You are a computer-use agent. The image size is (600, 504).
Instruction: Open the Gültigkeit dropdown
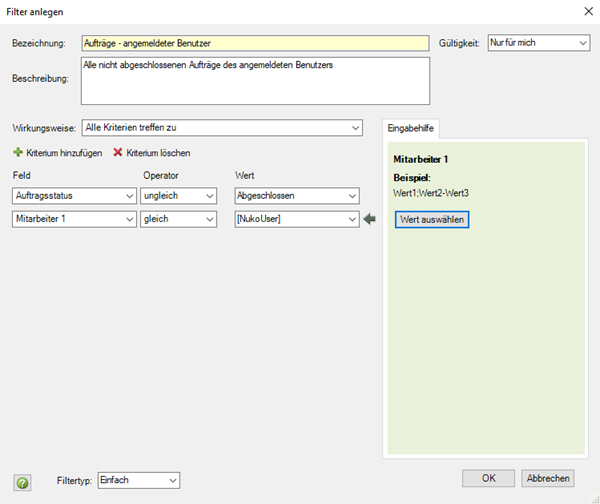point(539,42)
